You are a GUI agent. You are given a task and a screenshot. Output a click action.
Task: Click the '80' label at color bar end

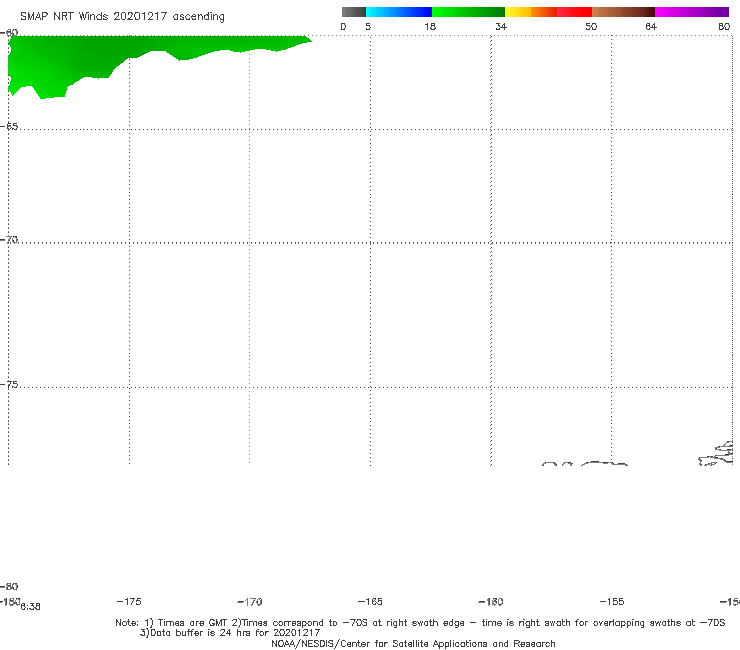[x=724, y=26]
